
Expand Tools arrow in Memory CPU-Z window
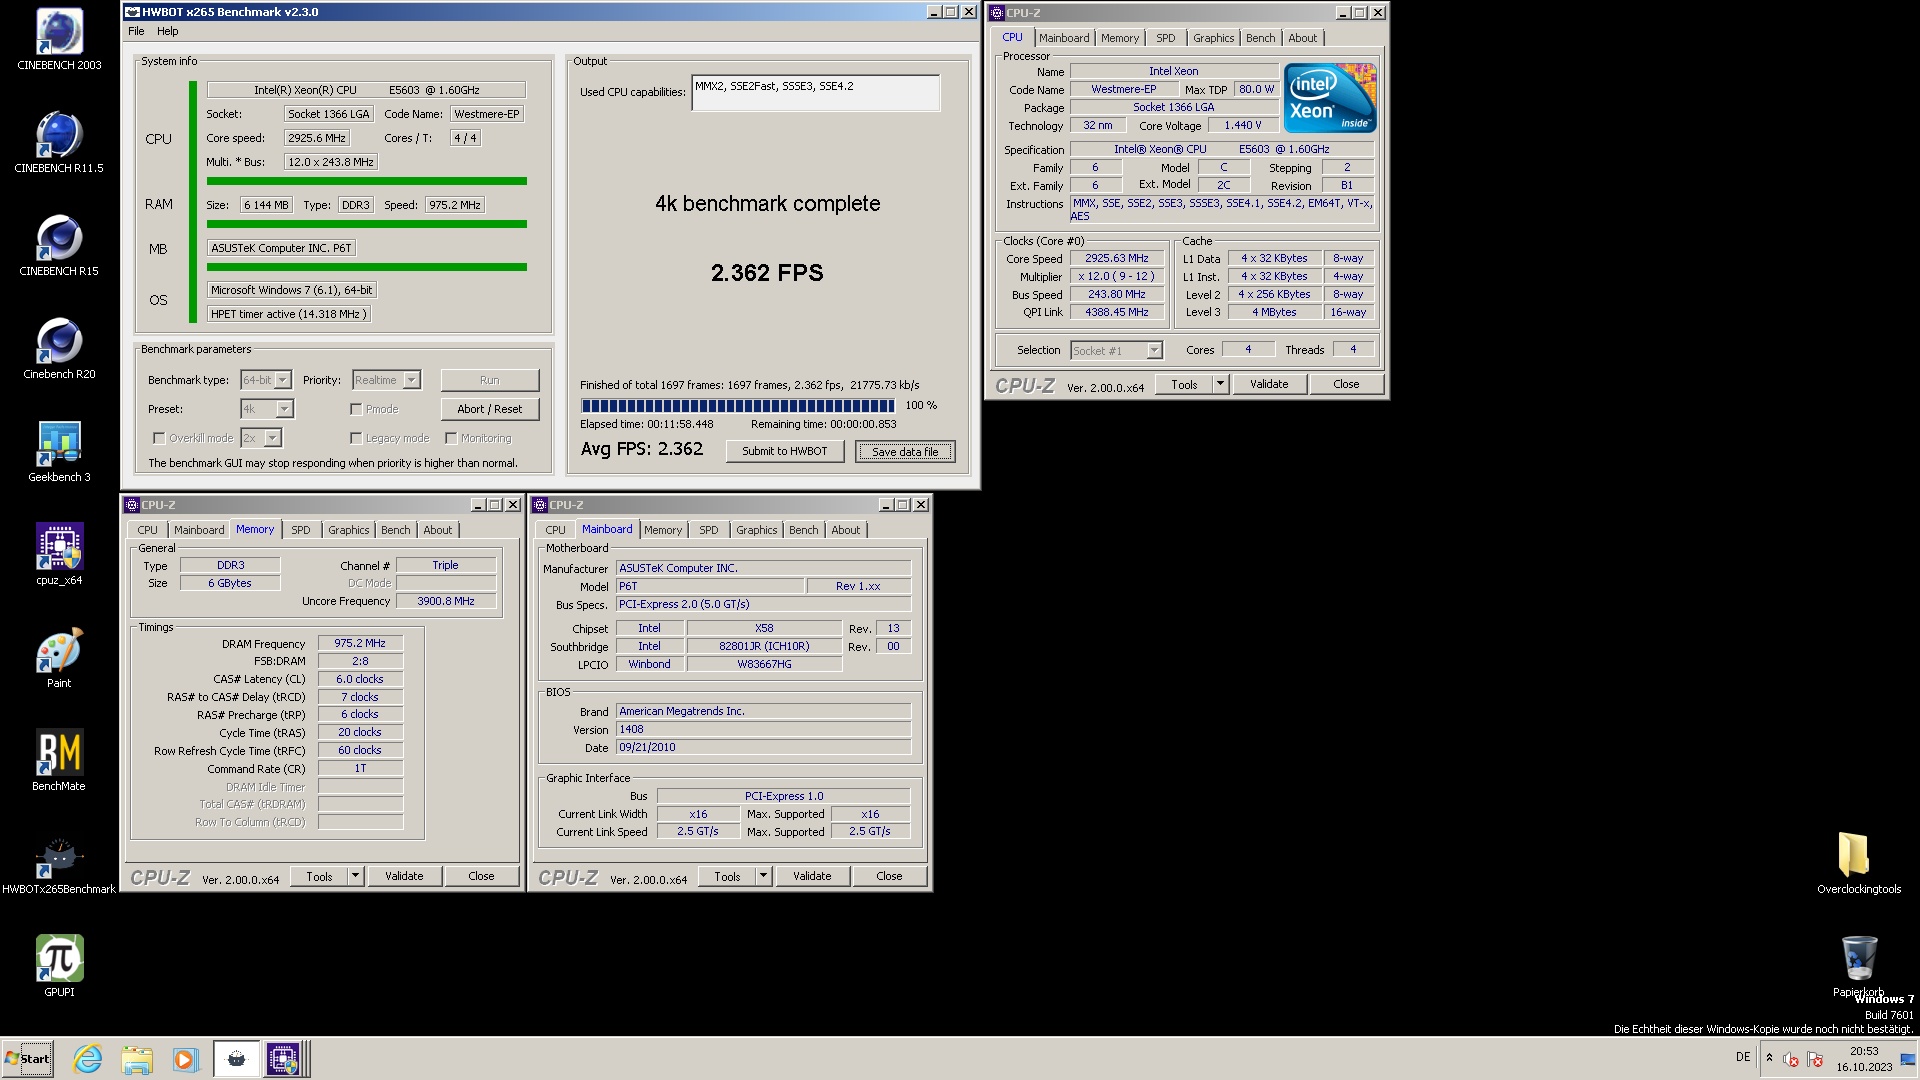coord(355,876)
